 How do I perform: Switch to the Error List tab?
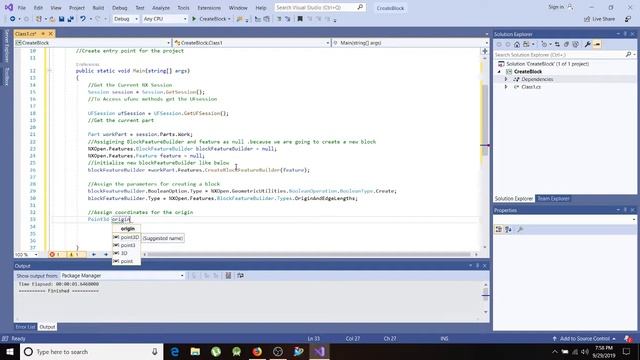(x=25, y=327)
